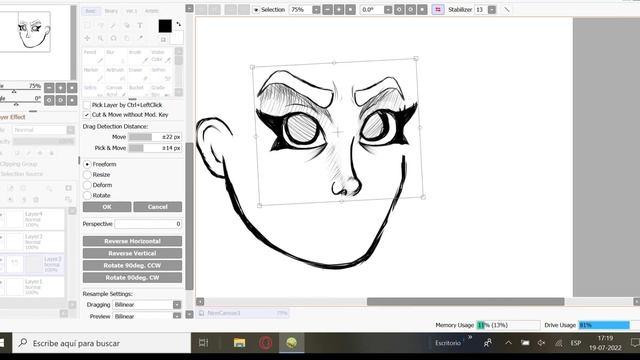Show hidden taskbar tray icons chevron
This screenshot has height=360, width=640.
(x=508, y=343)
